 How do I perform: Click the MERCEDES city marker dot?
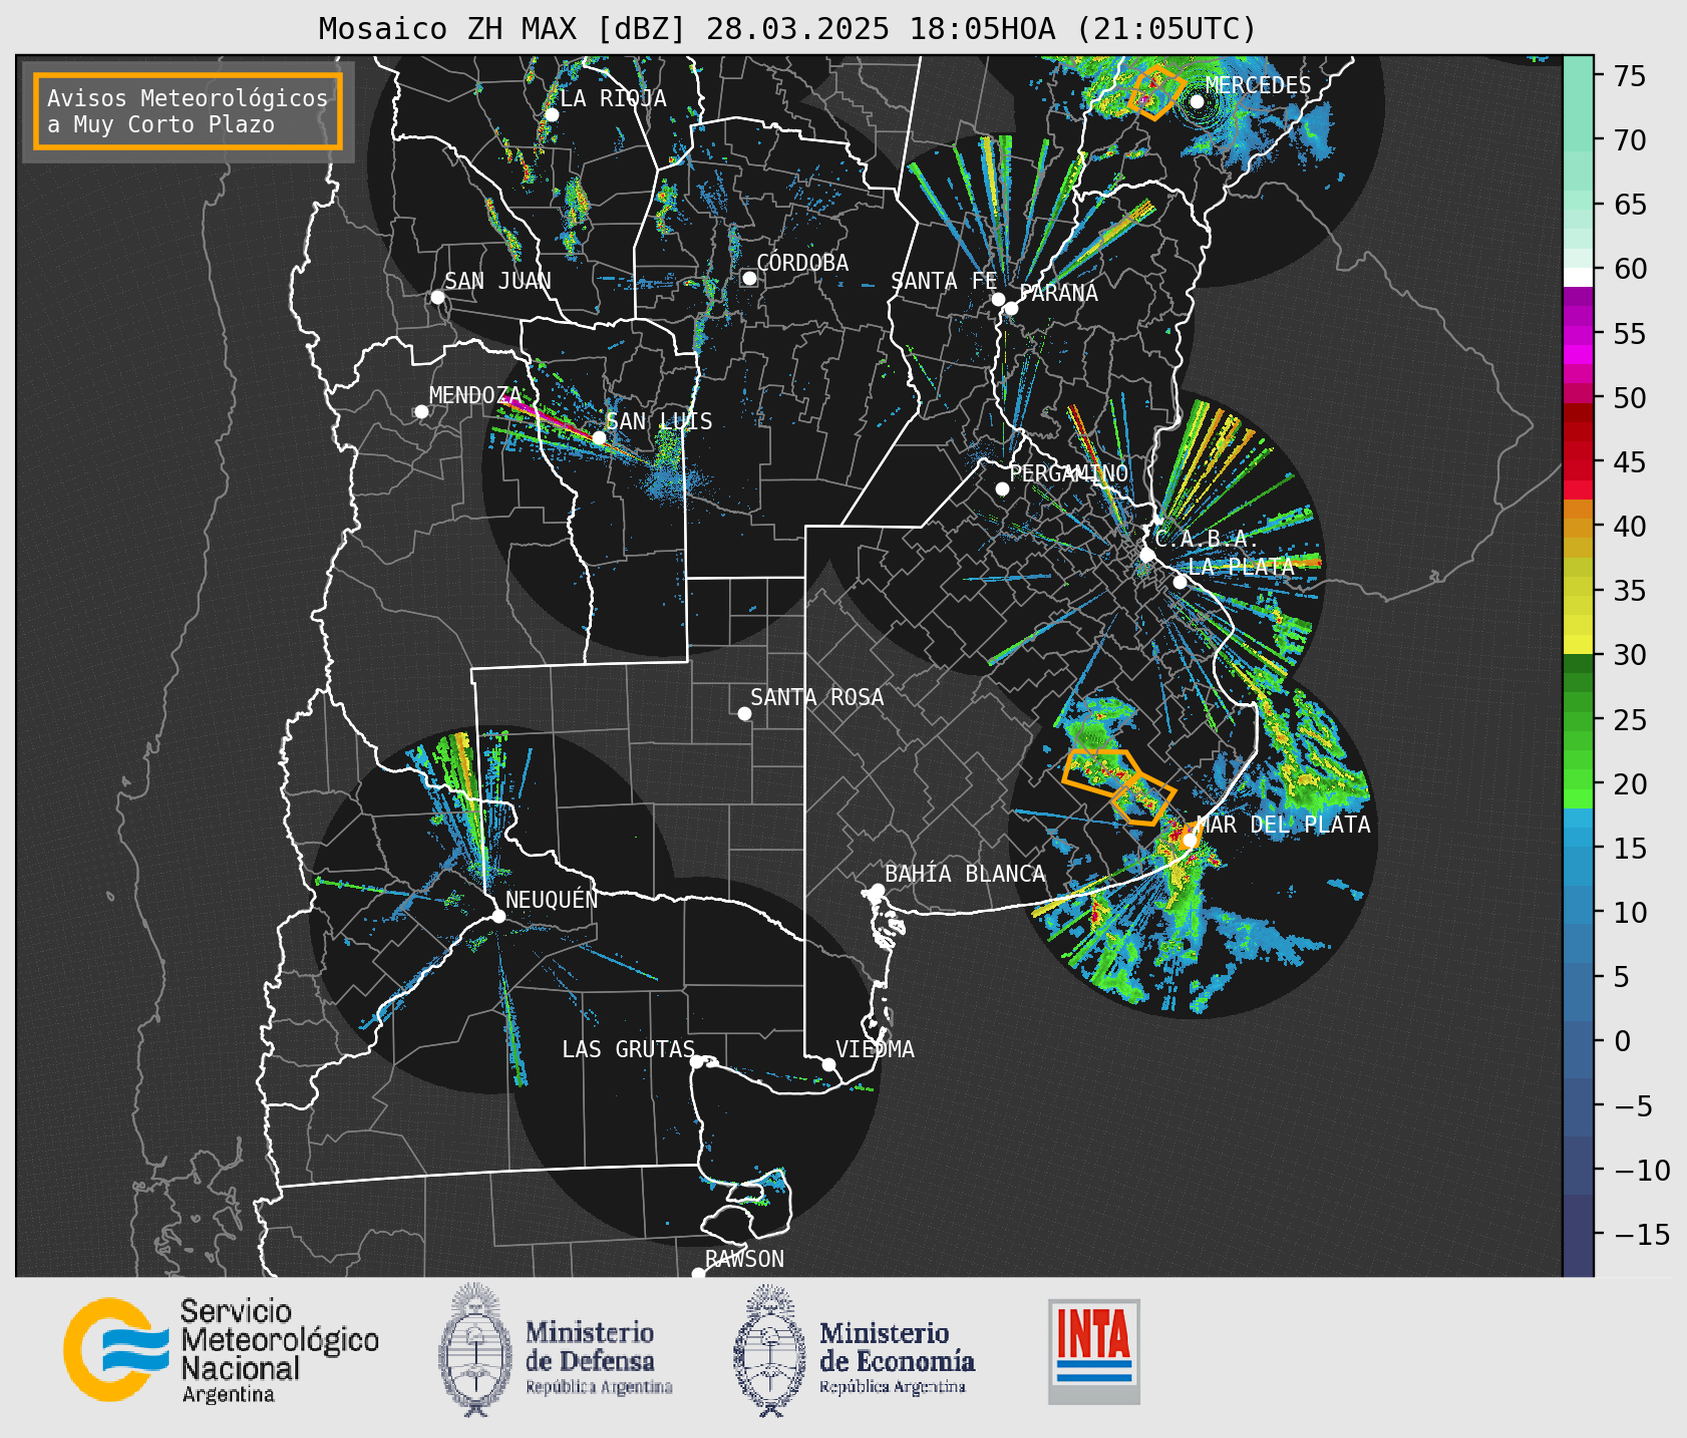(1196, 102)
